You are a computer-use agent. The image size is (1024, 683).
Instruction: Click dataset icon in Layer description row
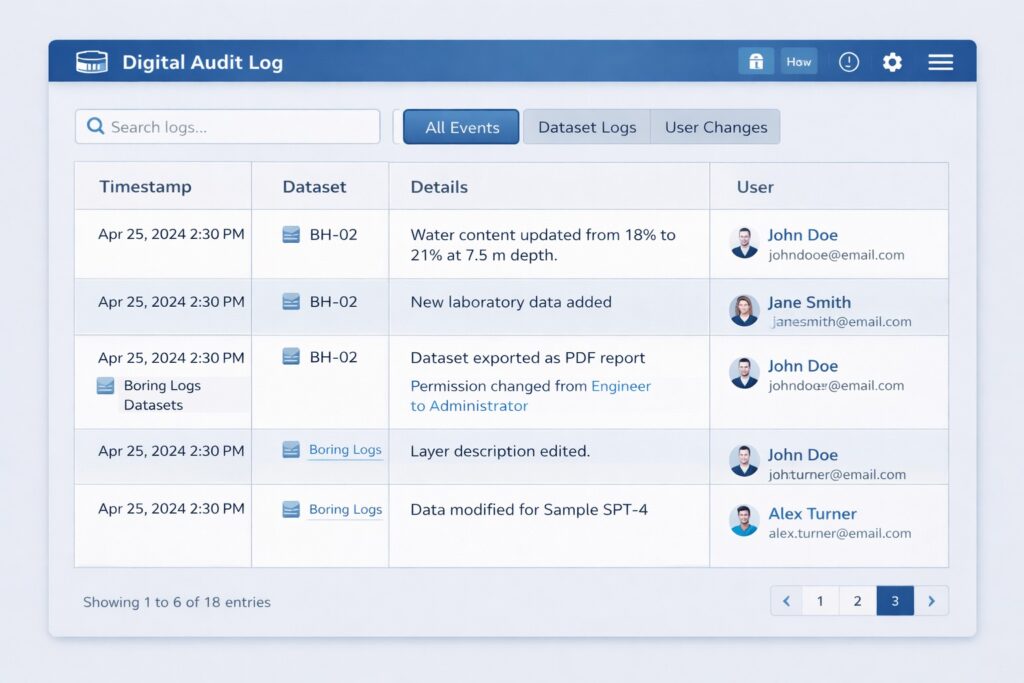(291, 450)
